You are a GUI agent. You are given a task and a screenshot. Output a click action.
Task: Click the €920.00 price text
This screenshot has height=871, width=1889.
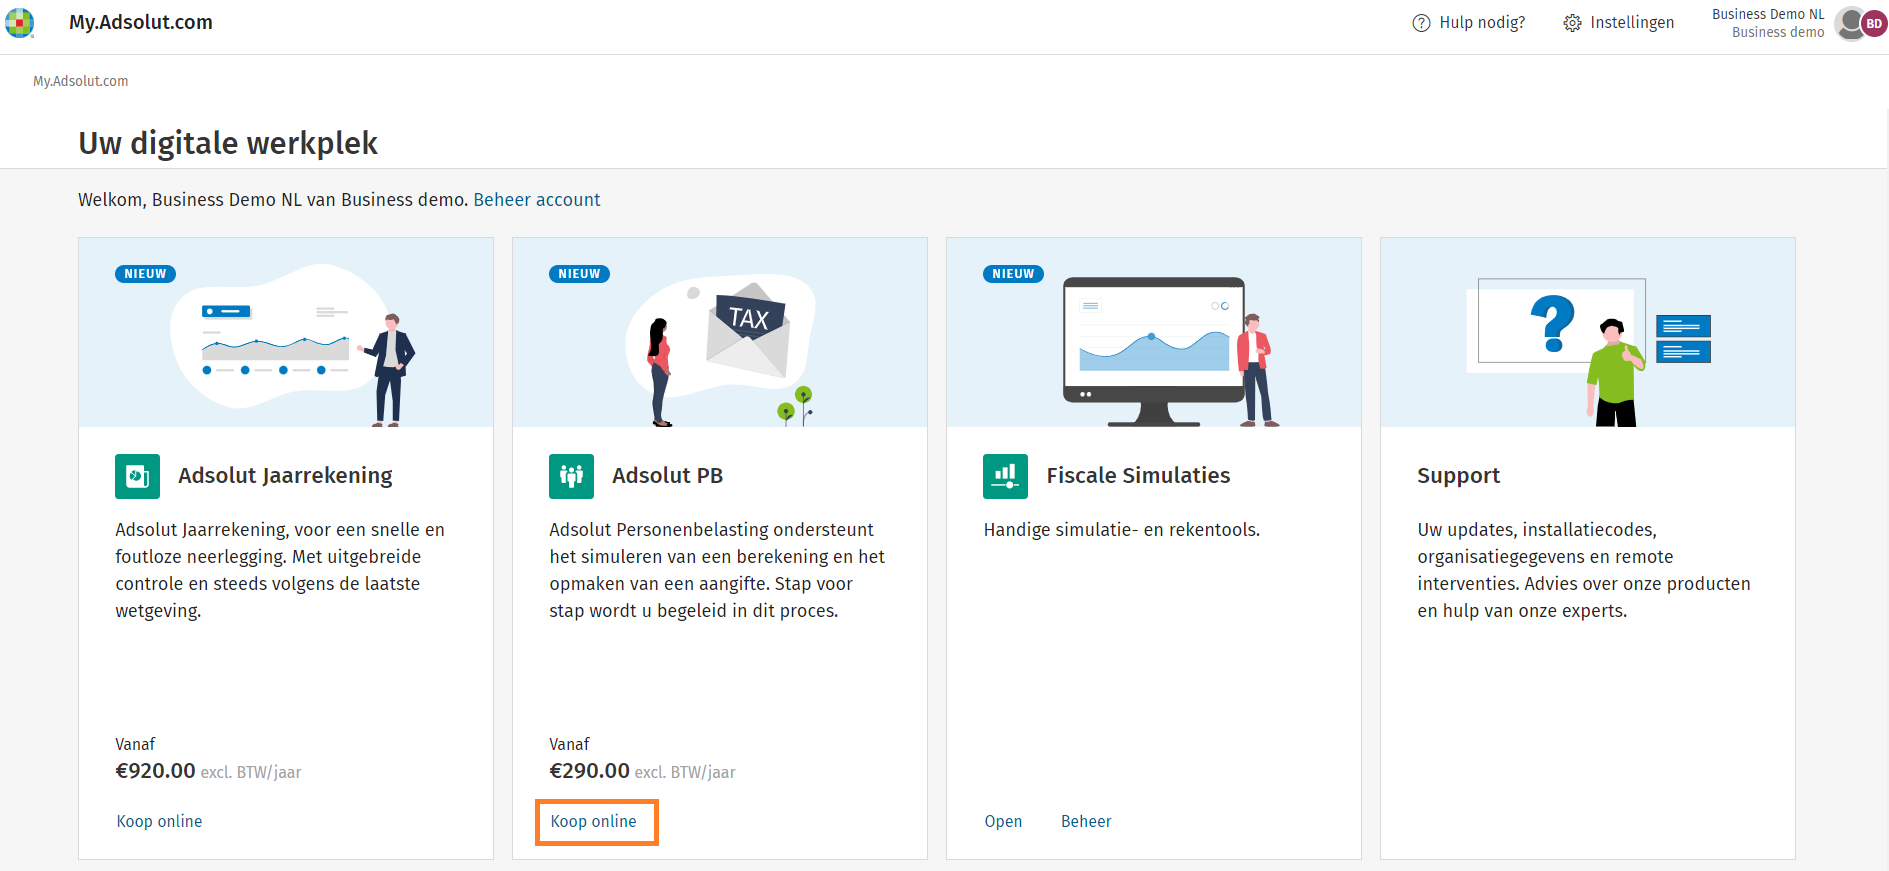[x=156, y=771]
